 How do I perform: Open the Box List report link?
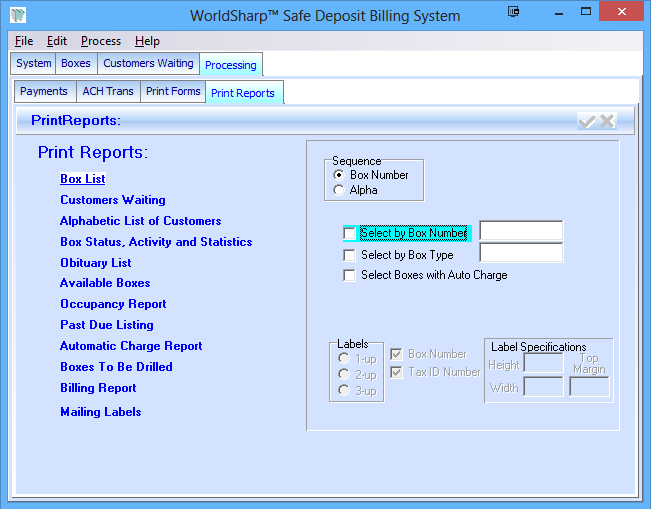(82, 179)
